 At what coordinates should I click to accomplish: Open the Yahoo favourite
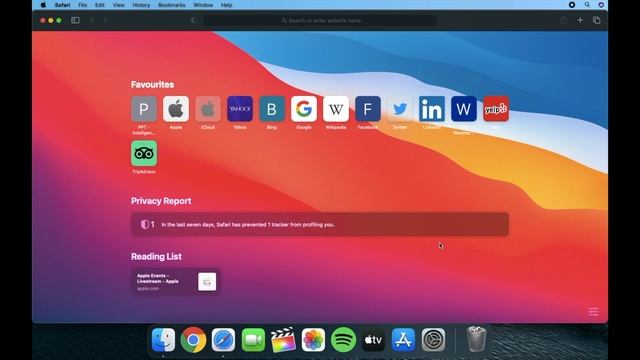click(x=240, y=109)
